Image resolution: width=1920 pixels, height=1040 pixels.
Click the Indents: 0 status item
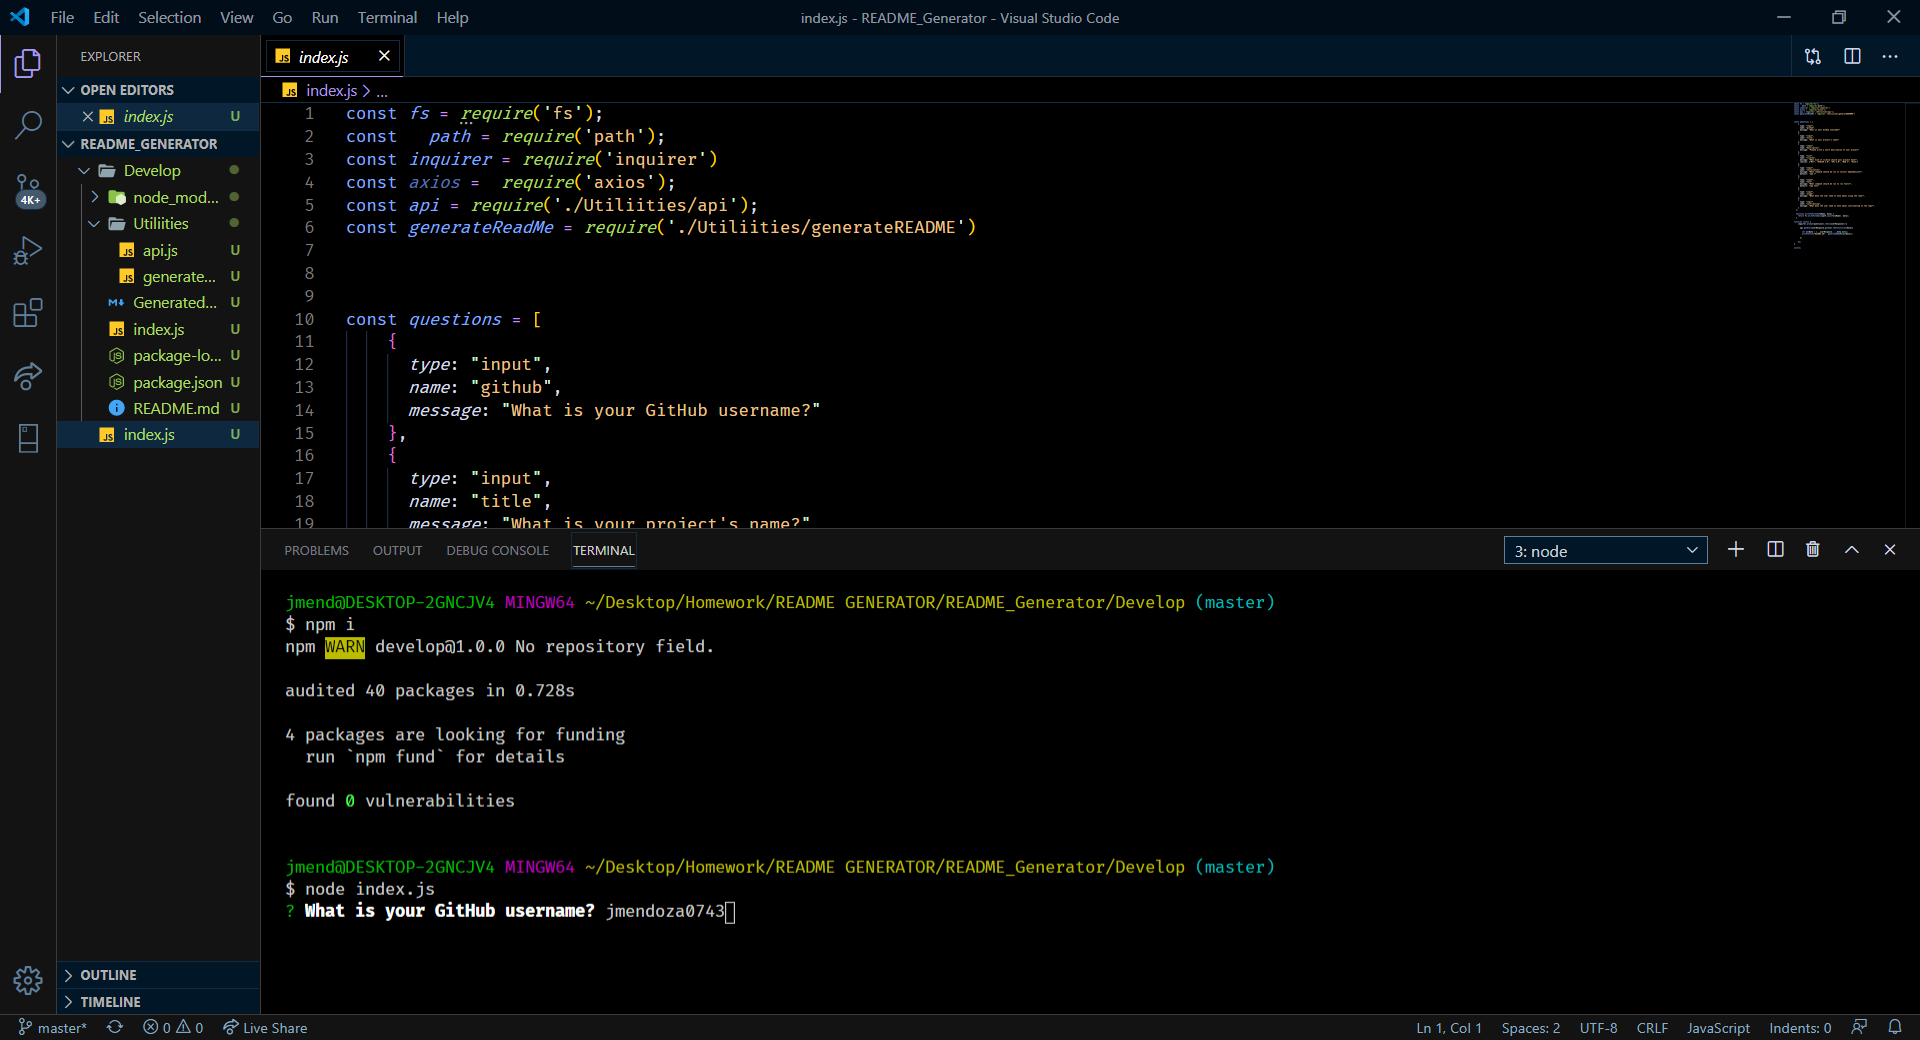point(1800,1027)
